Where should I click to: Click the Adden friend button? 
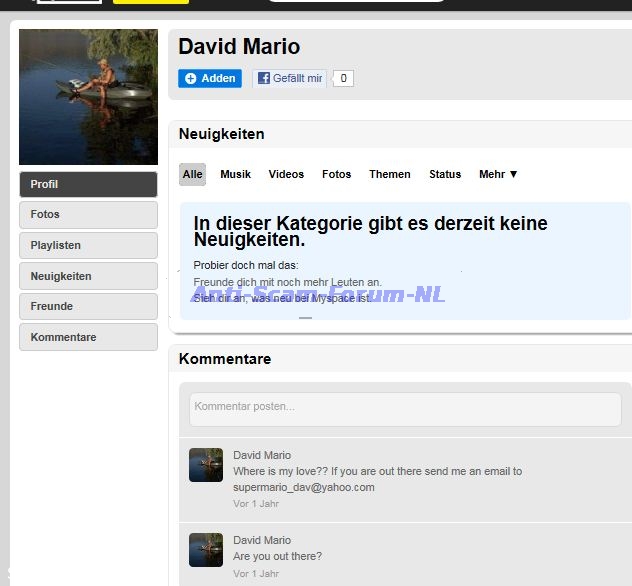point(210,78)
